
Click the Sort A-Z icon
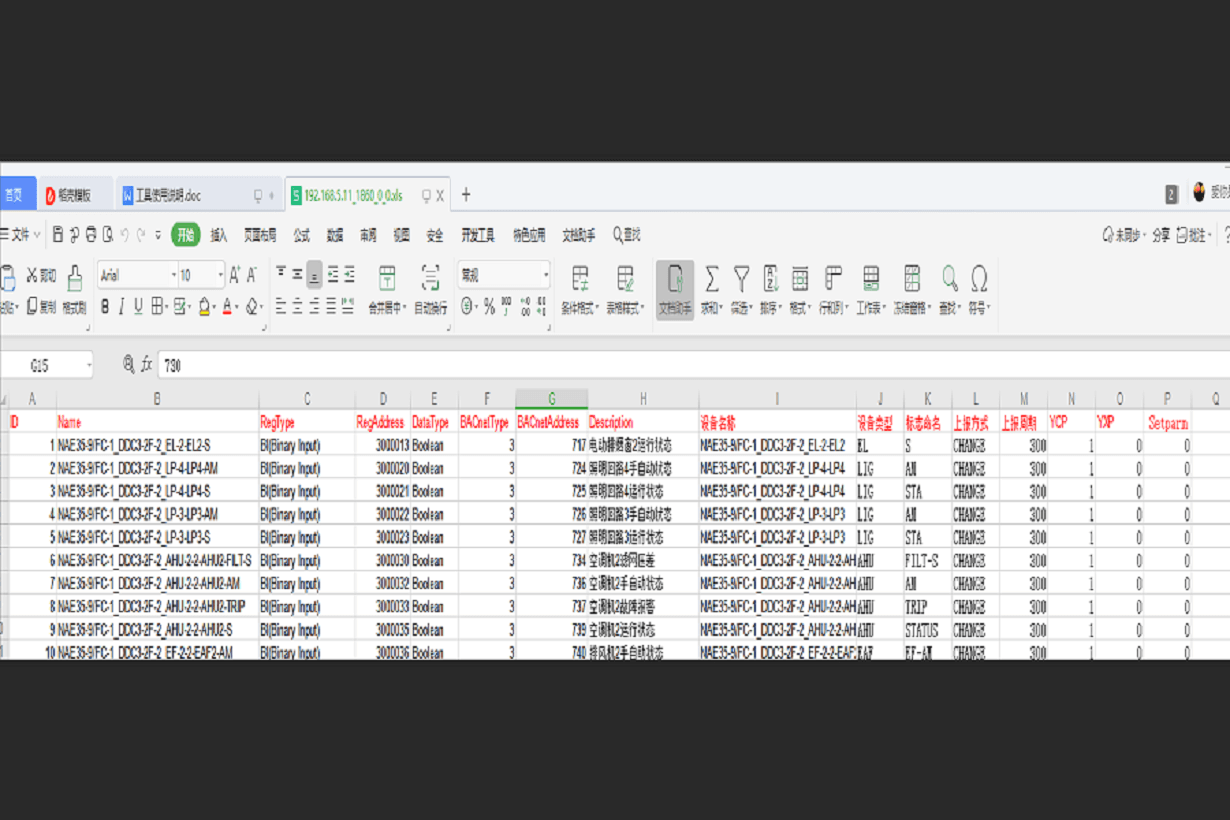point(770,278)
